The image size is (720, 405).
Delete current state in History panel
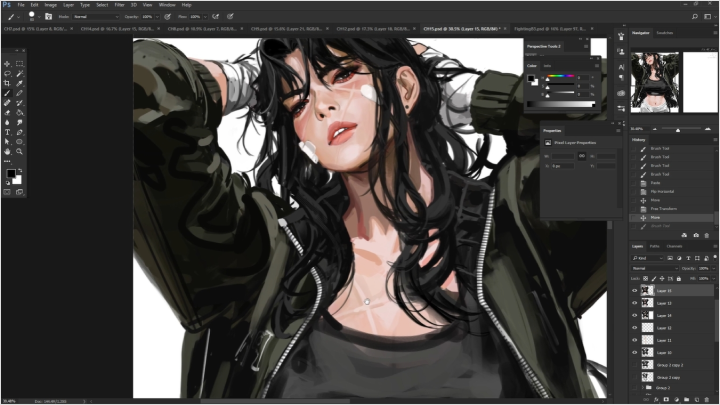point(707,235)
